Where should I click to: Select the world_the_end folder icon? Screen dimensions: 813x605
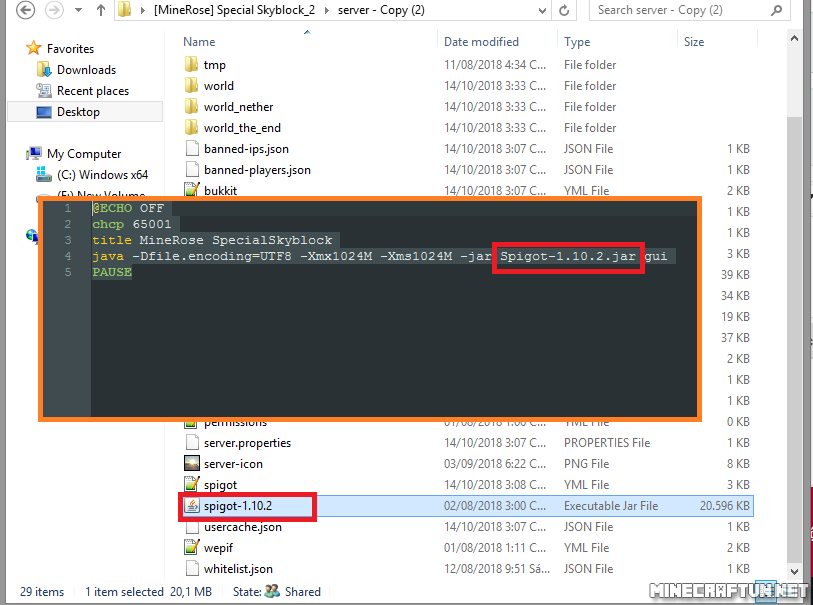pyautogui.click(x=191, y=127)
